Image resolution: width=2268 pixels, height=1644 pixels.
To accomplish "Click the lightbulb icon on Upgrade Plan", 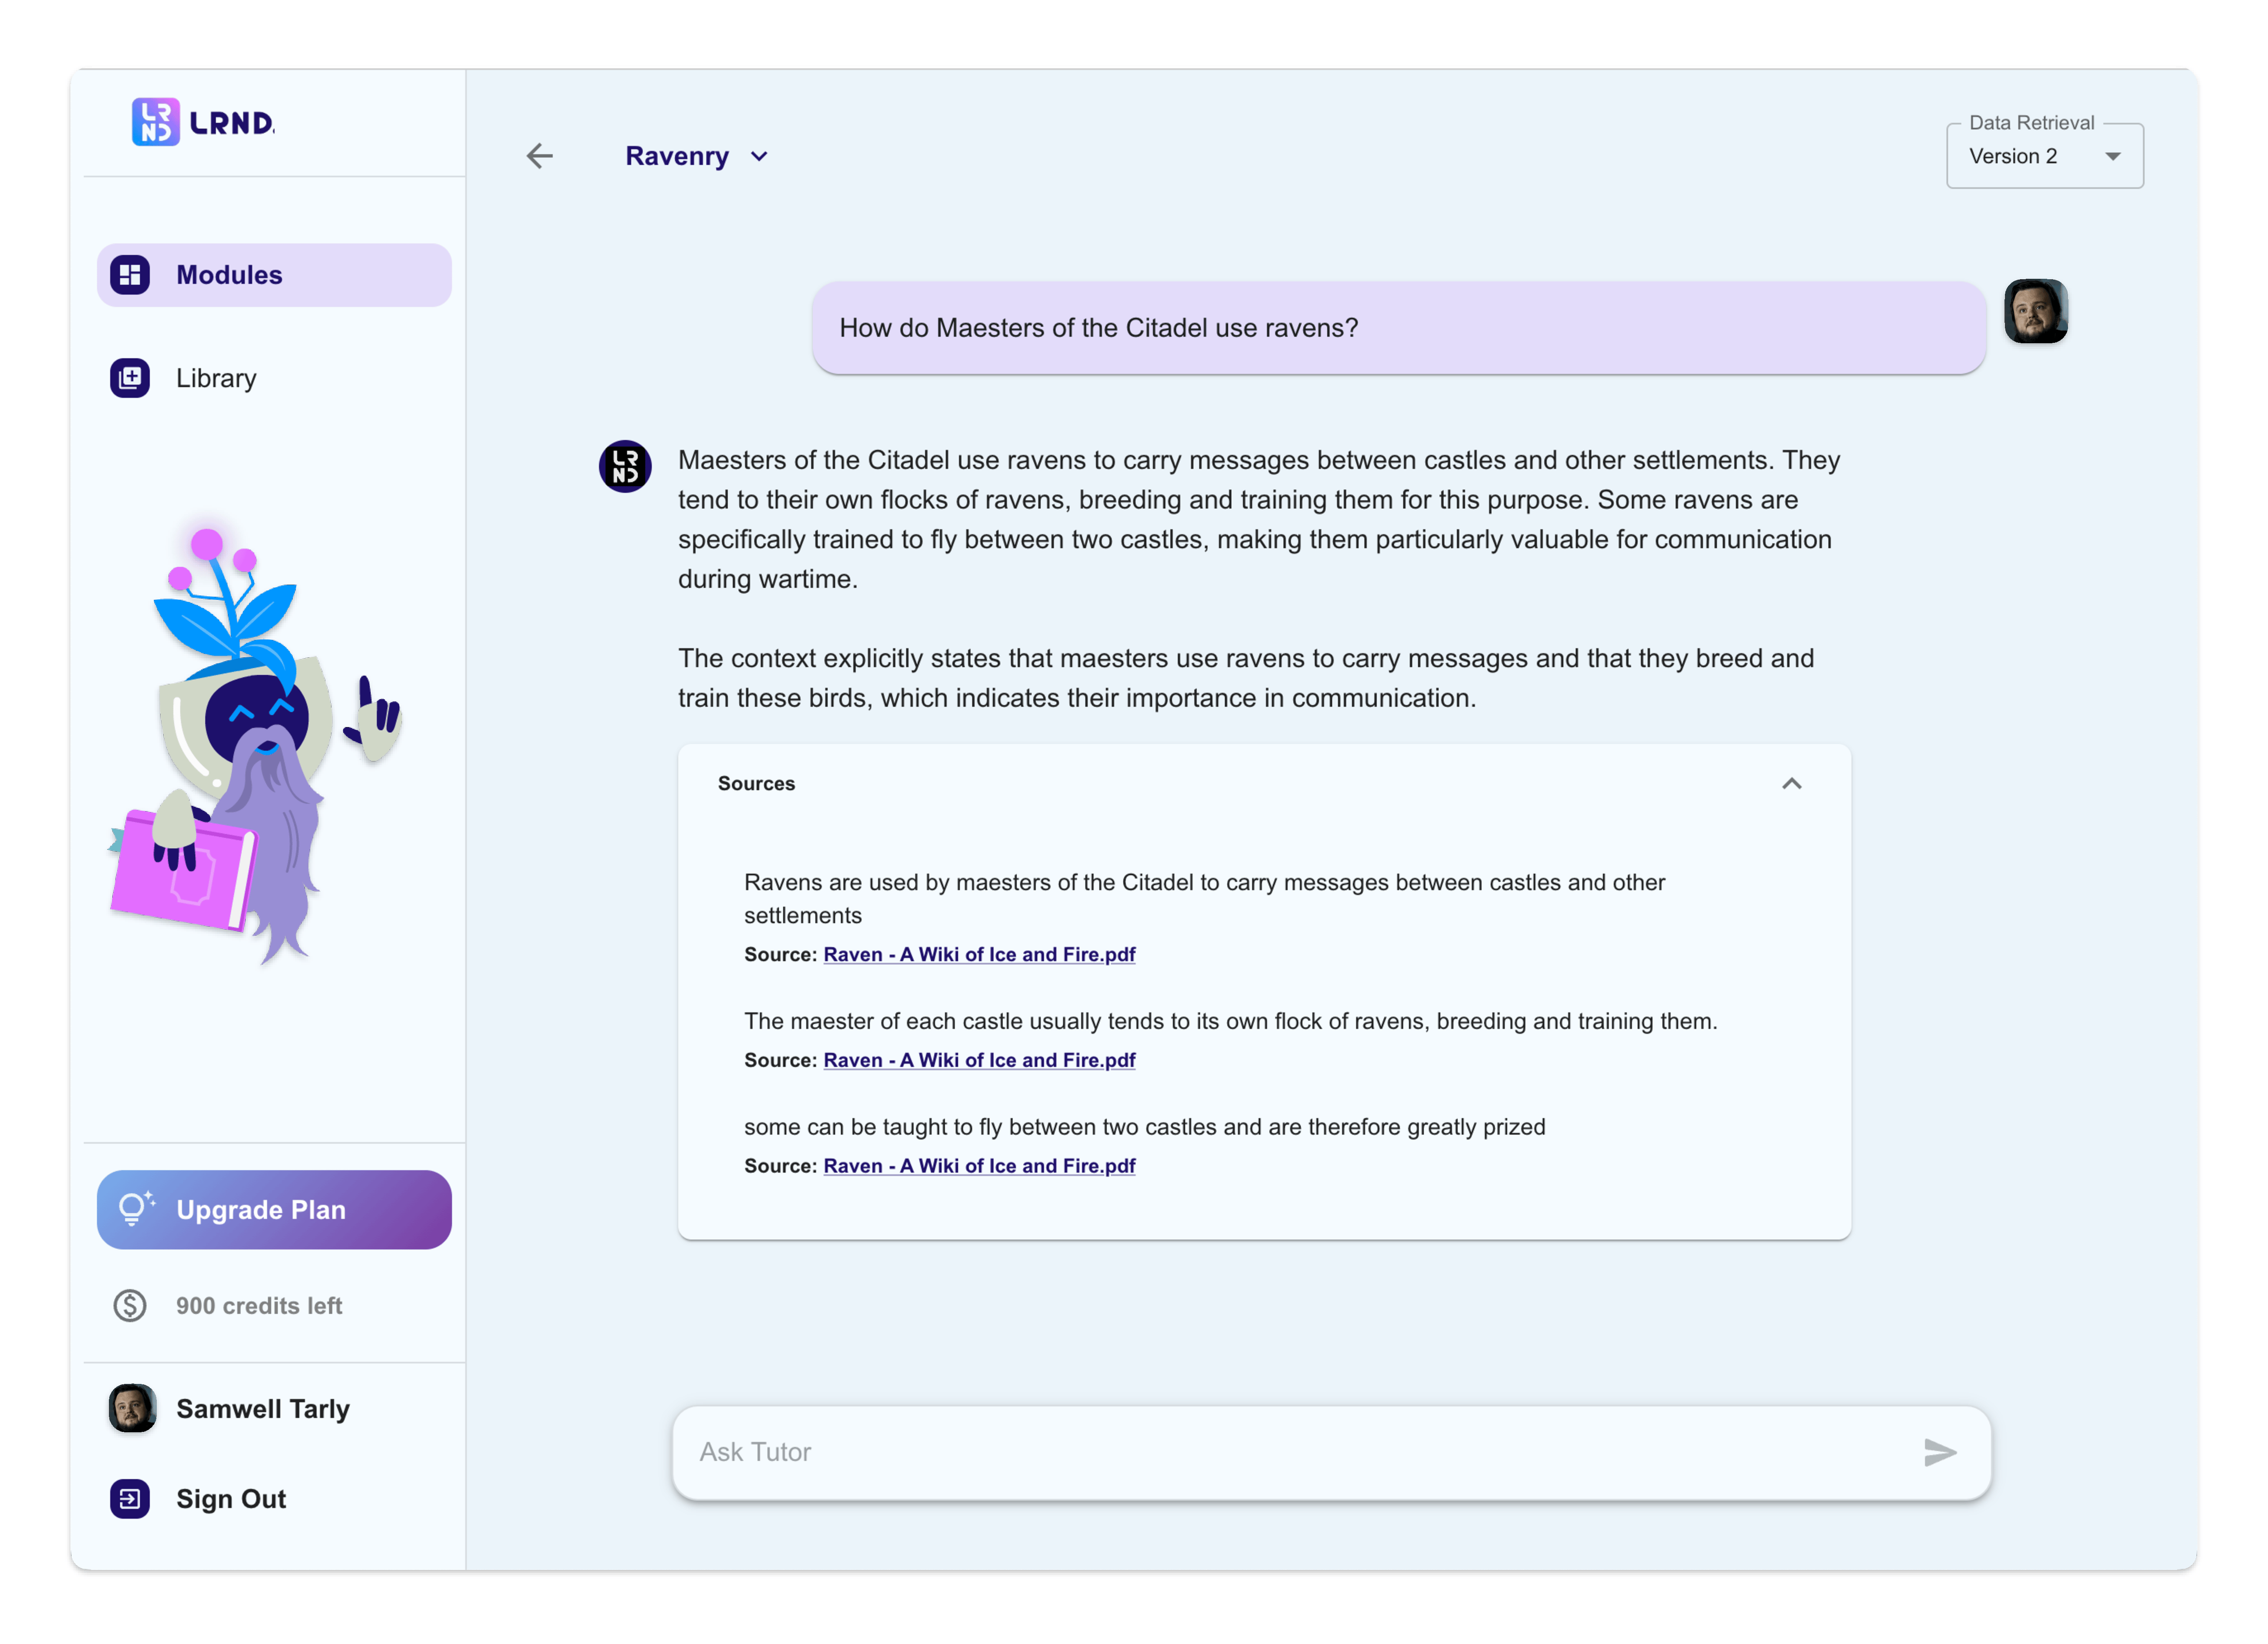I will [x=135, y=1208].
